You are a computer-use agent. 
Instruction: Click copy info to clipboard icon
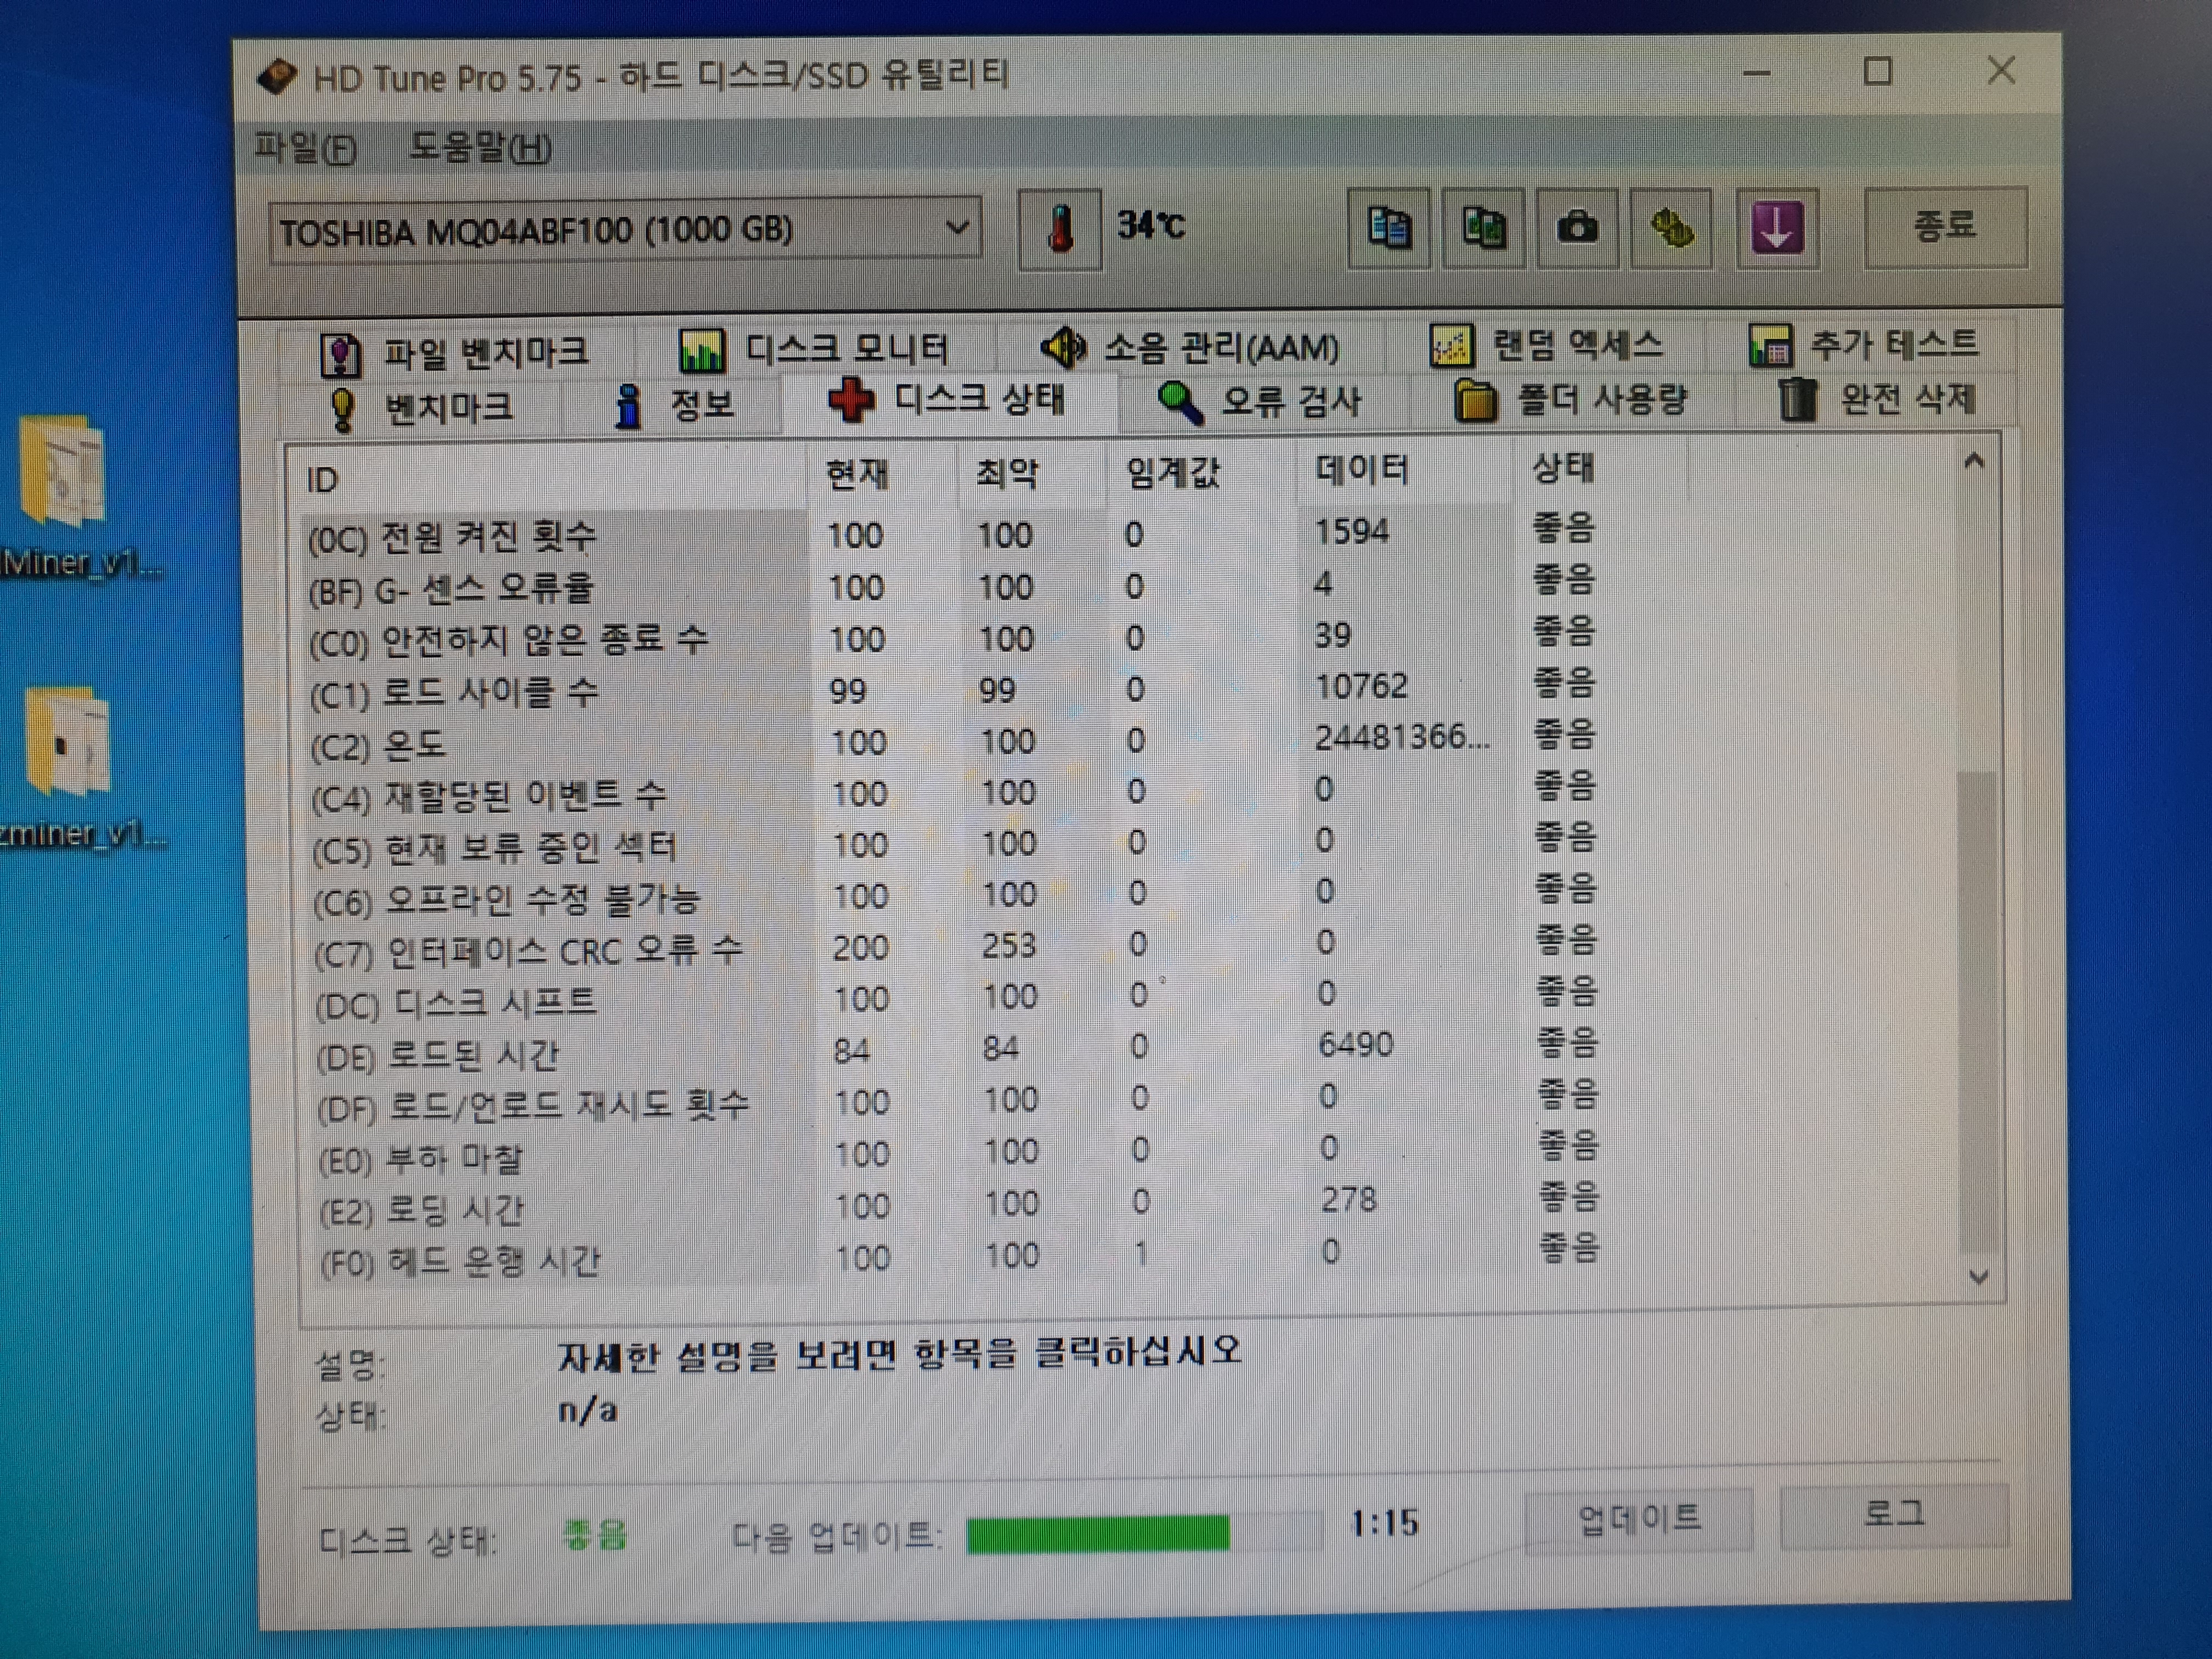[x=1388, y=228]
